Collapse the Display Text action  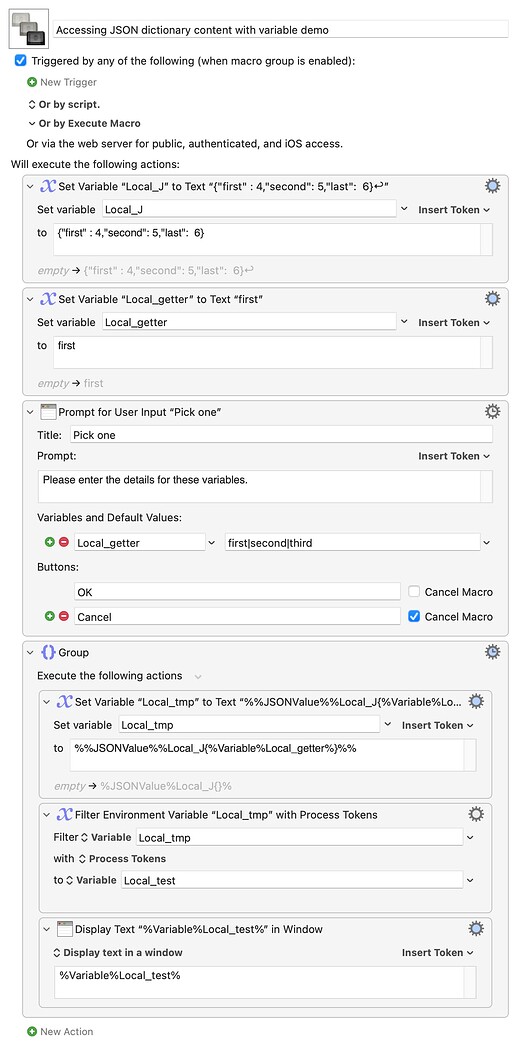click(x=47, y=929)
